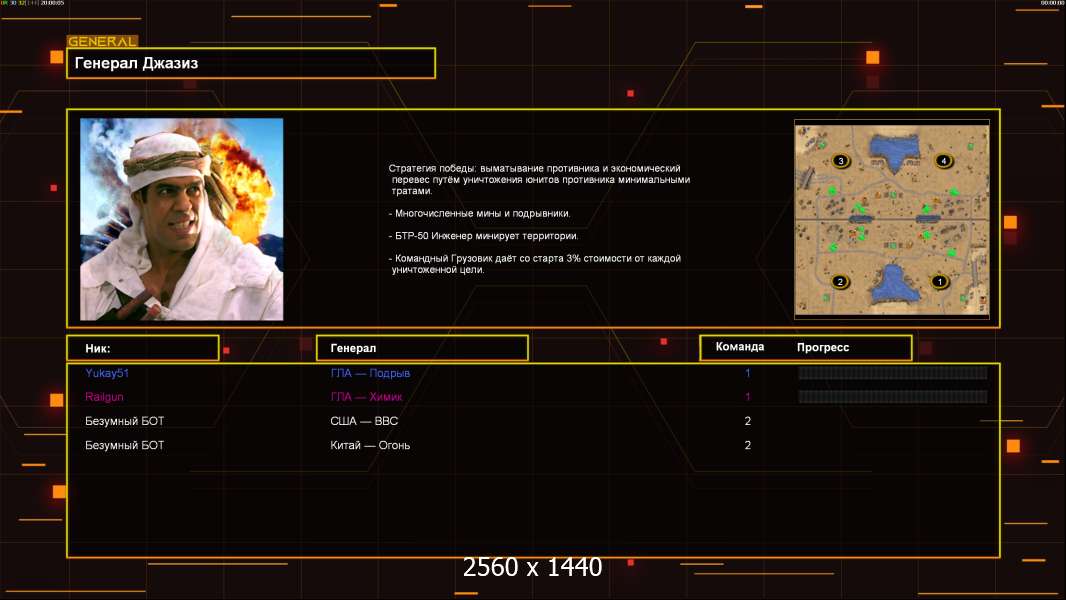Image resolution: width=1066 pixels, height=600 pixels.
Task: Click the Прогресс column header
Action: tap(823, 347)
